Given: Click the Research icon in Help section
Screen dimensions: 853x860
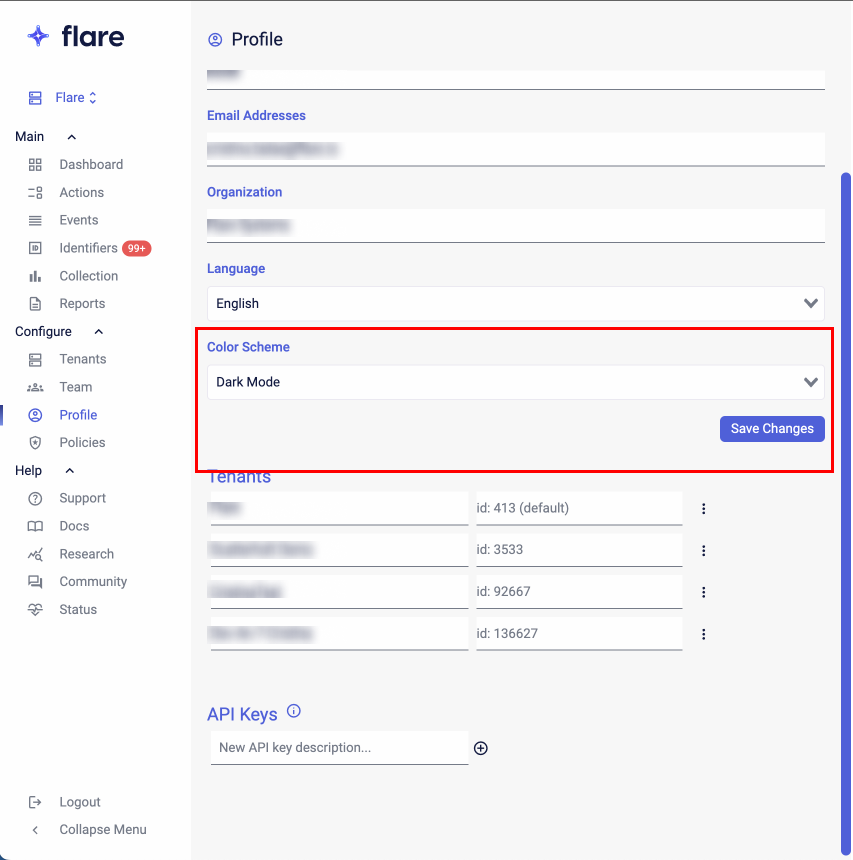Looking at the screenshot, I should pos(35,554).
